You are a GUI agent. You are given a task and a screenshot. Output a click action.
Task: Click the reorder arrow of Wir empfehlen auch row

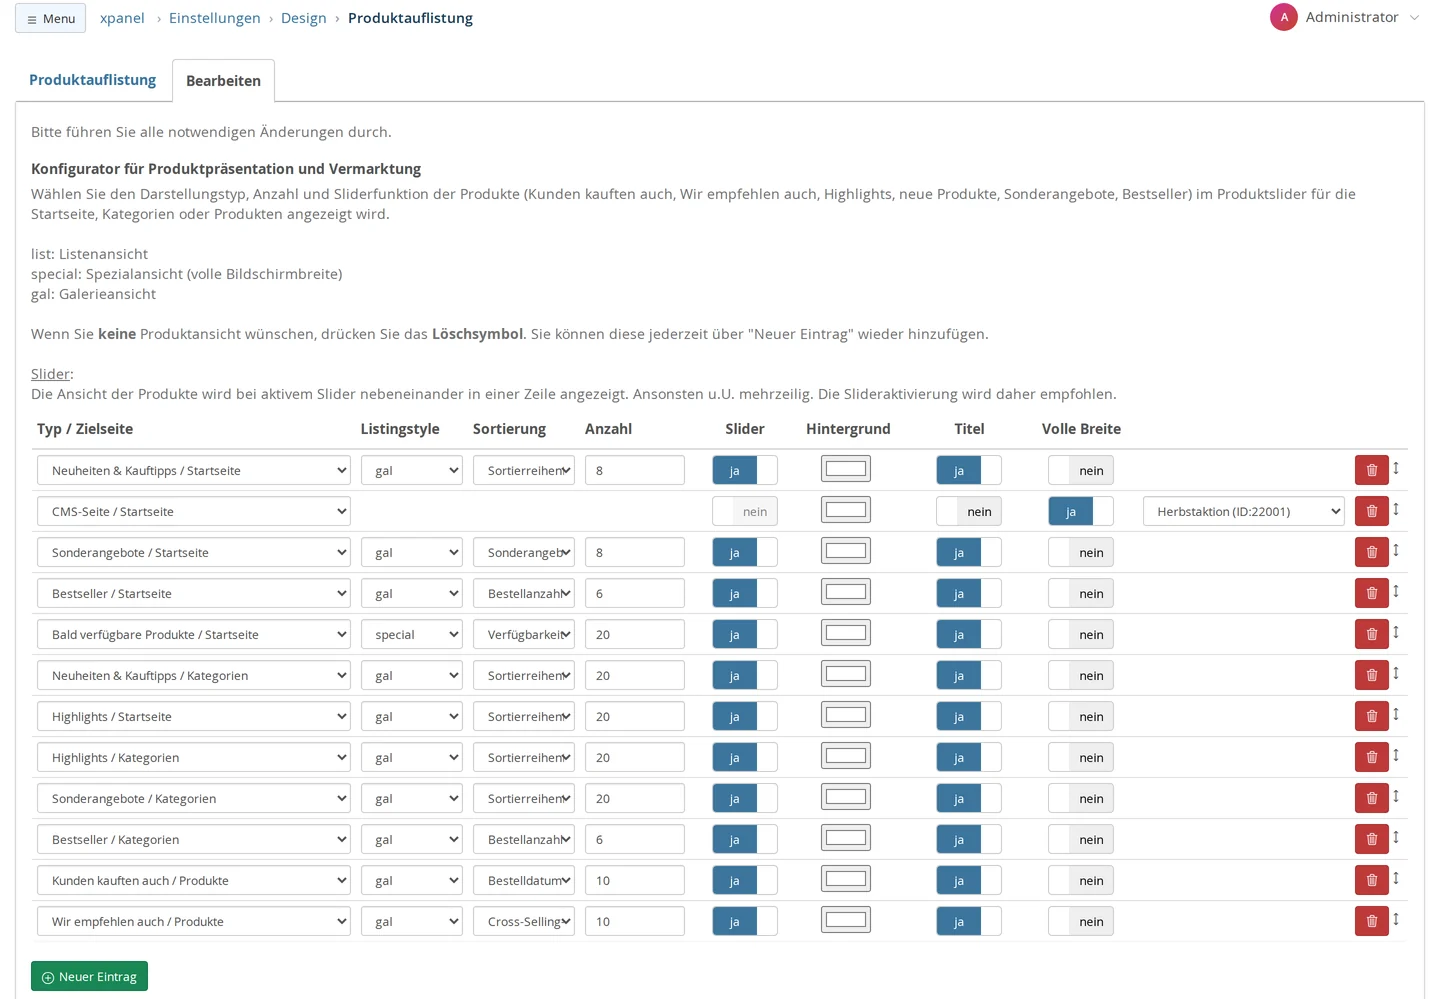click(x=1396, y=919)
